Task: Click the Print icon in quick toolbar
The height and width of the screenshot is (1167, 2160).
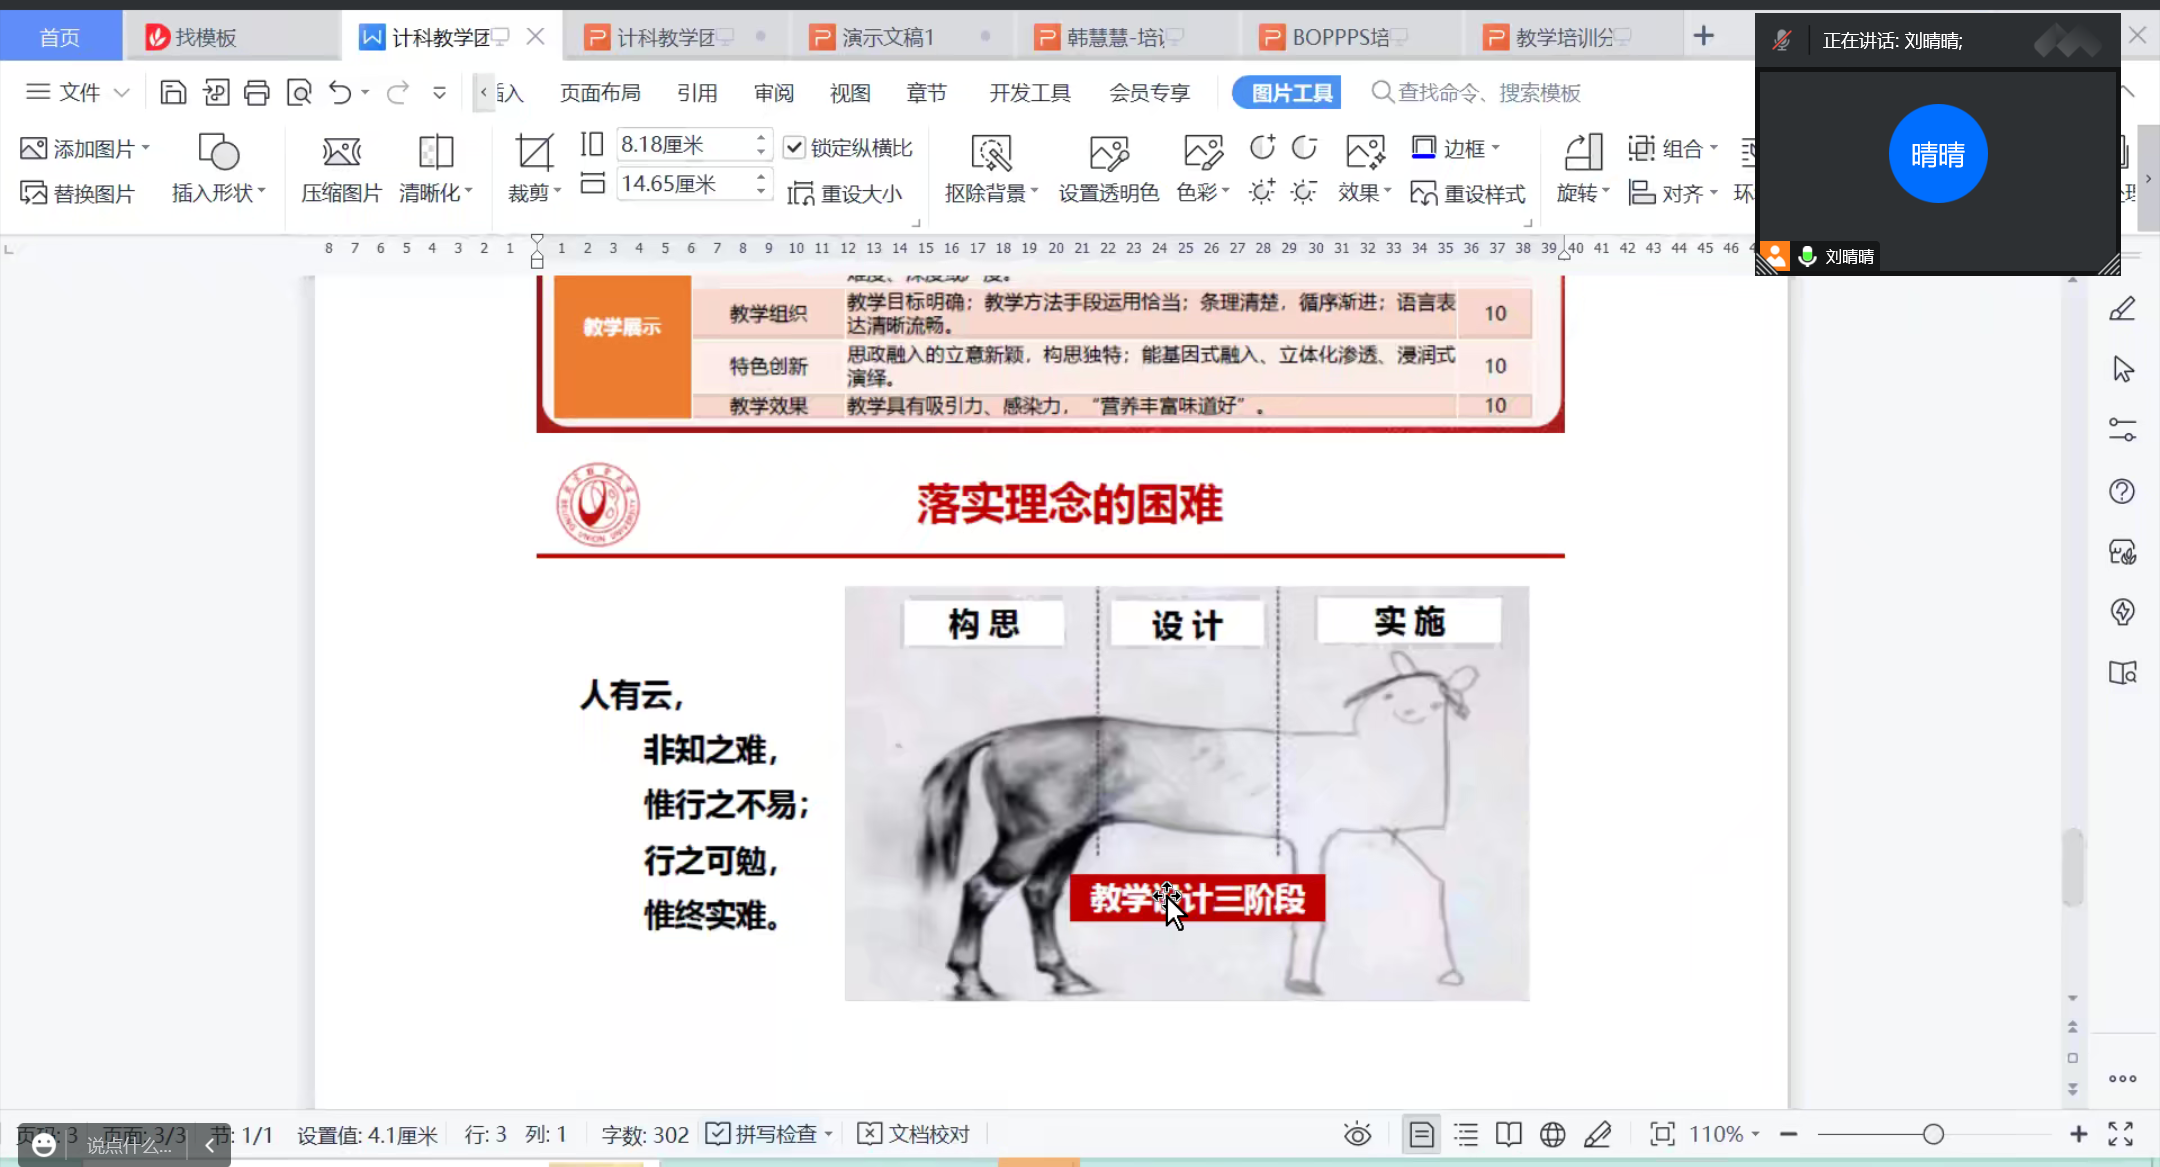Action: [x=257, y=93]
